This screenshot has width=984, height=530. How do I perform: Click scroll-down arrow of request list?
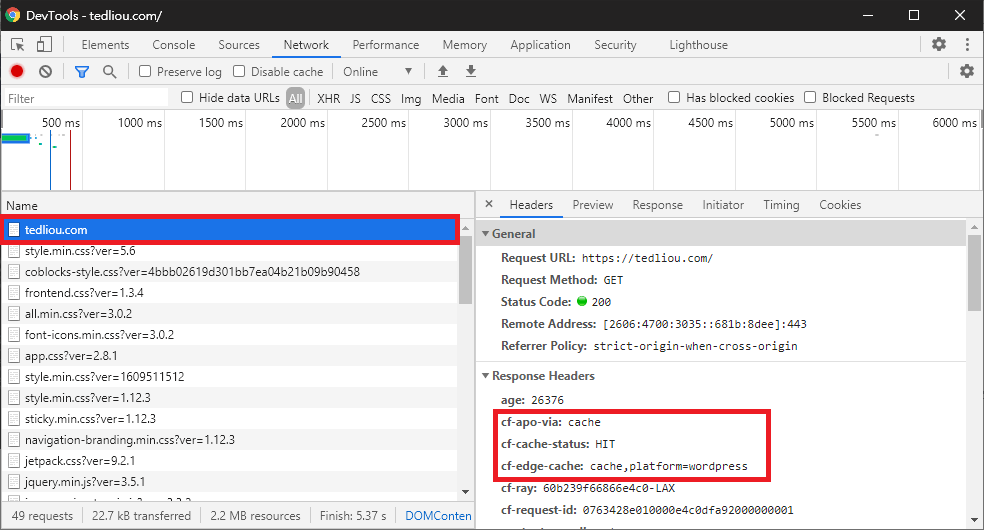click(x=465, y=492)
